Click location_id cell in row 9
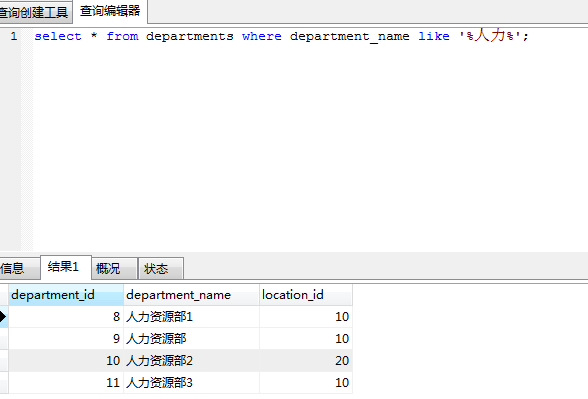588x399 pixels. 306,339
